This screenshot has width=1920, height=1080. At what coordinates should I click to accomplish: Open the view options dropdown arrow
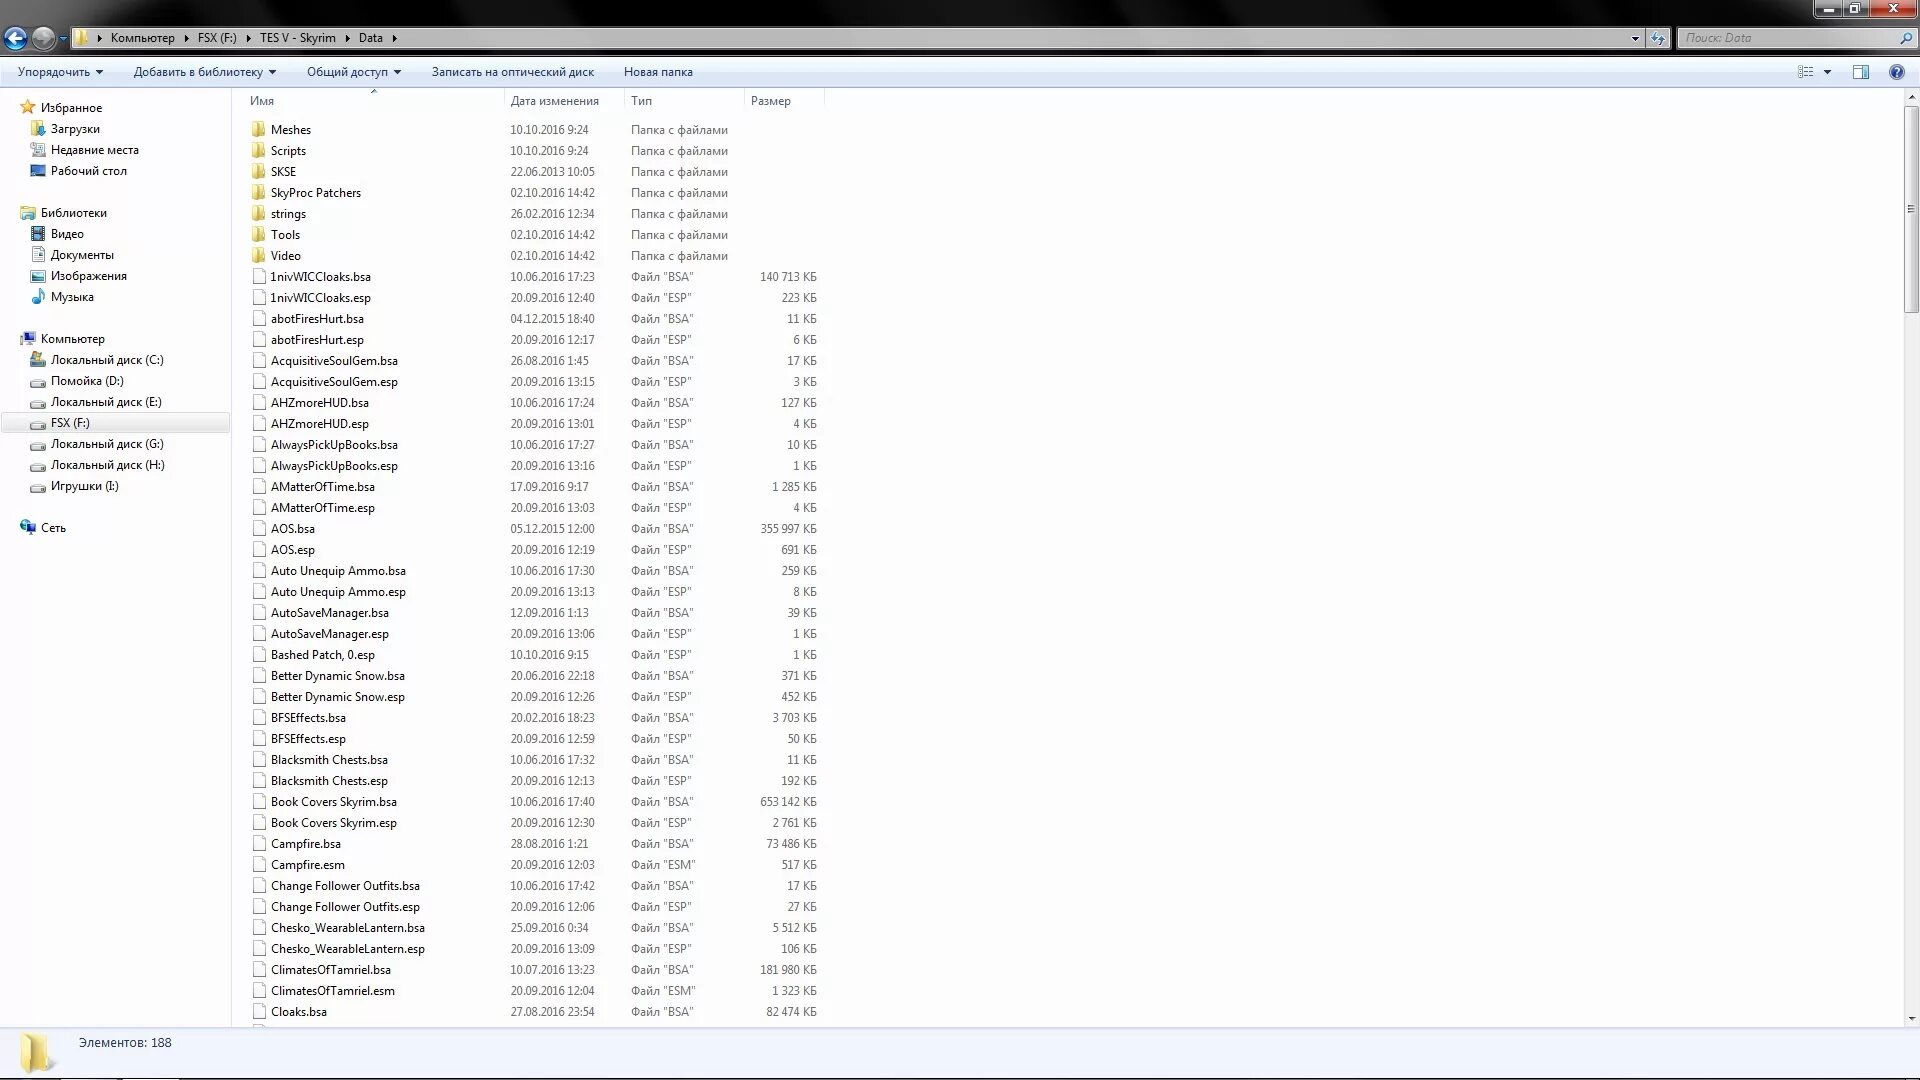pyautogui.click(x=1827, y=72)
